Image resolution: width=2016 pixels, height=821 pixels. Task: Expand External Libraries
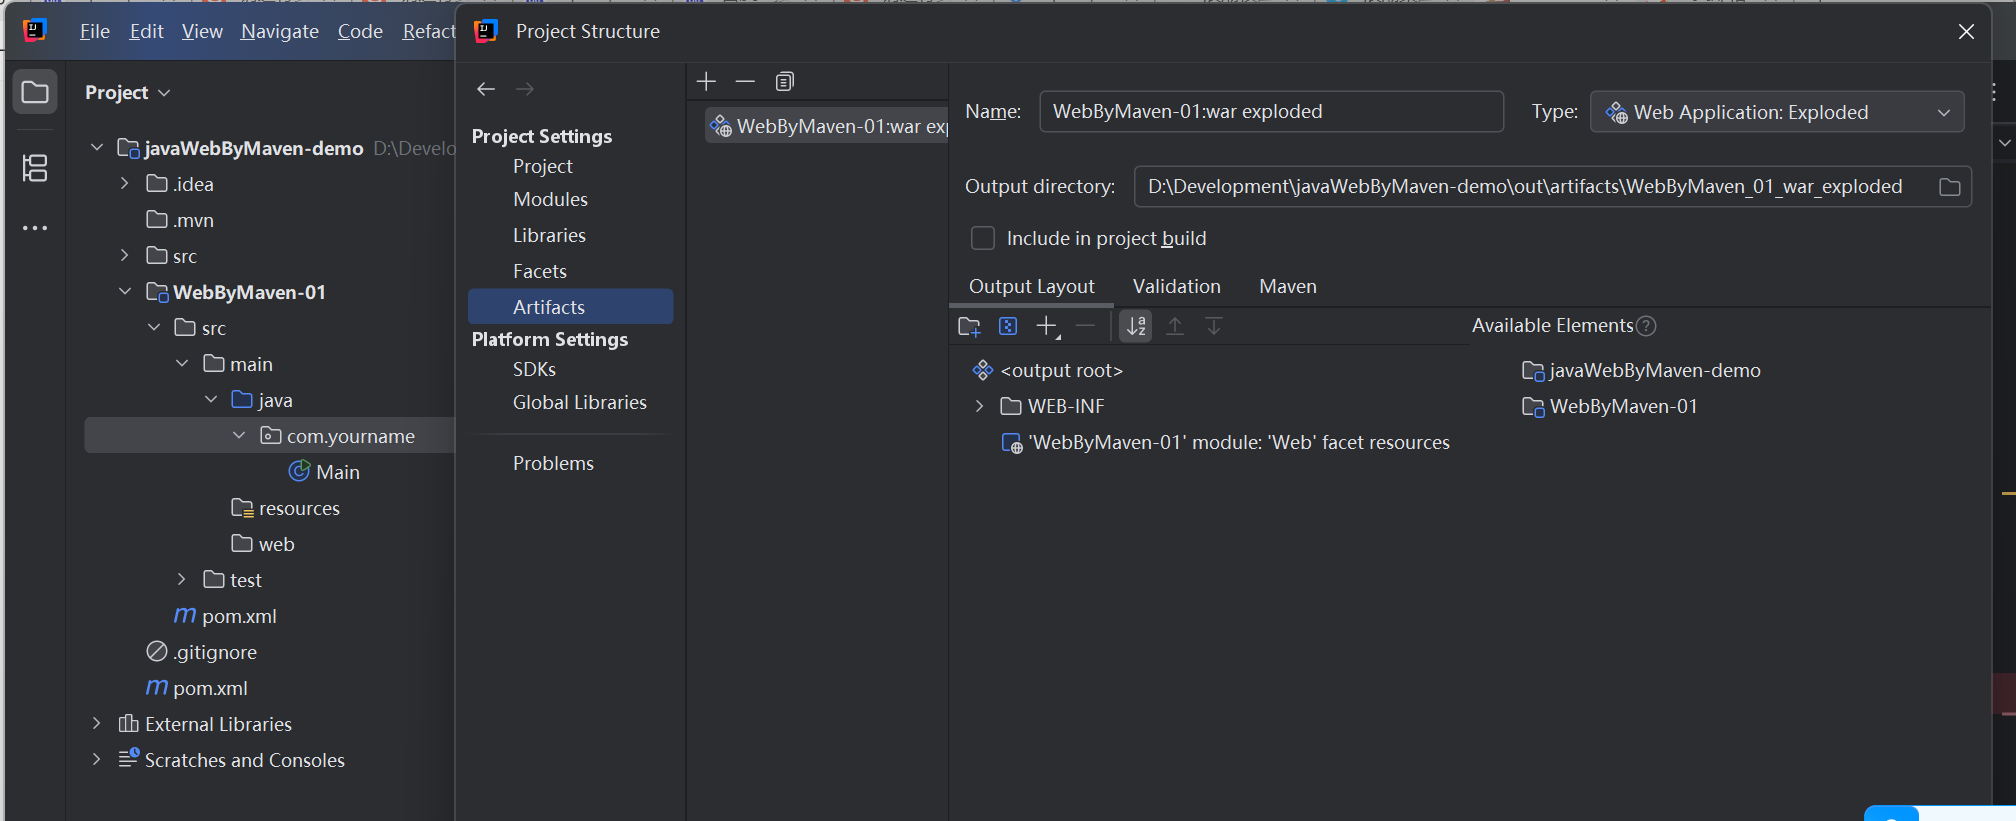point(96,723)
